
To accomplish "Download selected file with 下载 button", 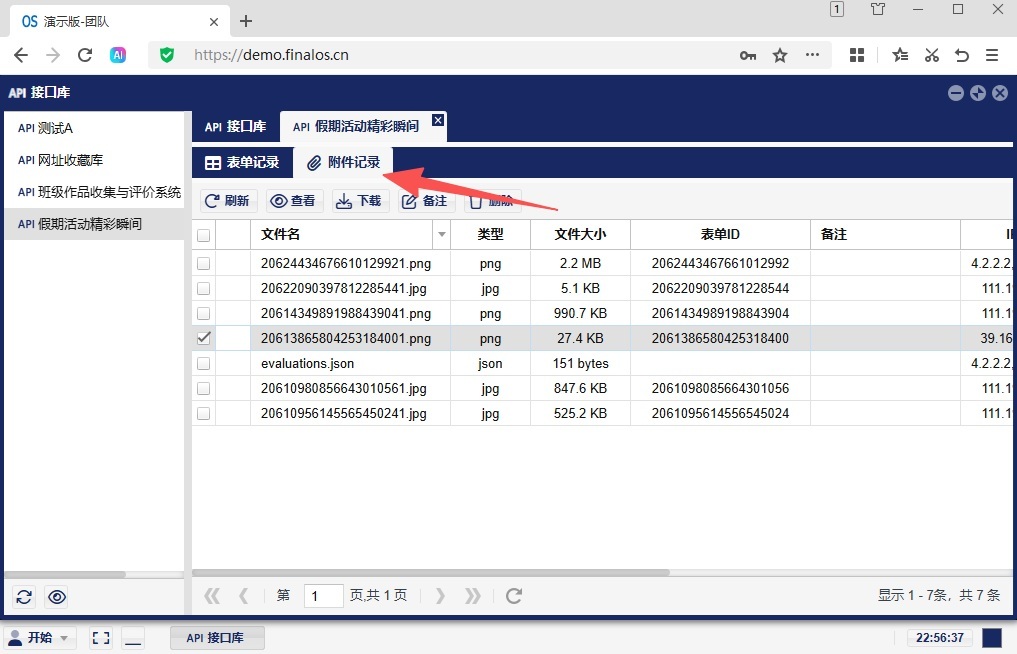I will [x=360, y=201].
